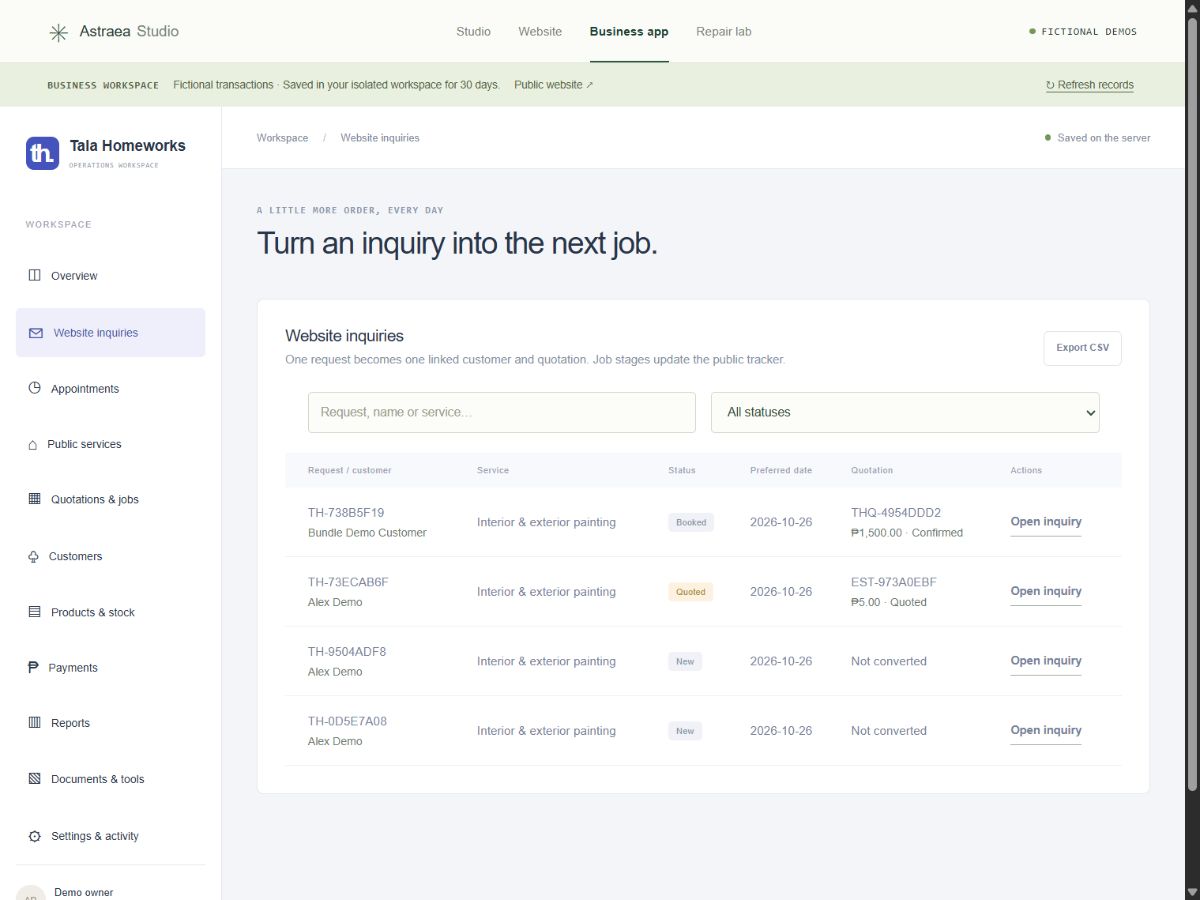Screen dimensions: 1200x900
Task: Switch to the Studio tab
Action: [473, 32]
